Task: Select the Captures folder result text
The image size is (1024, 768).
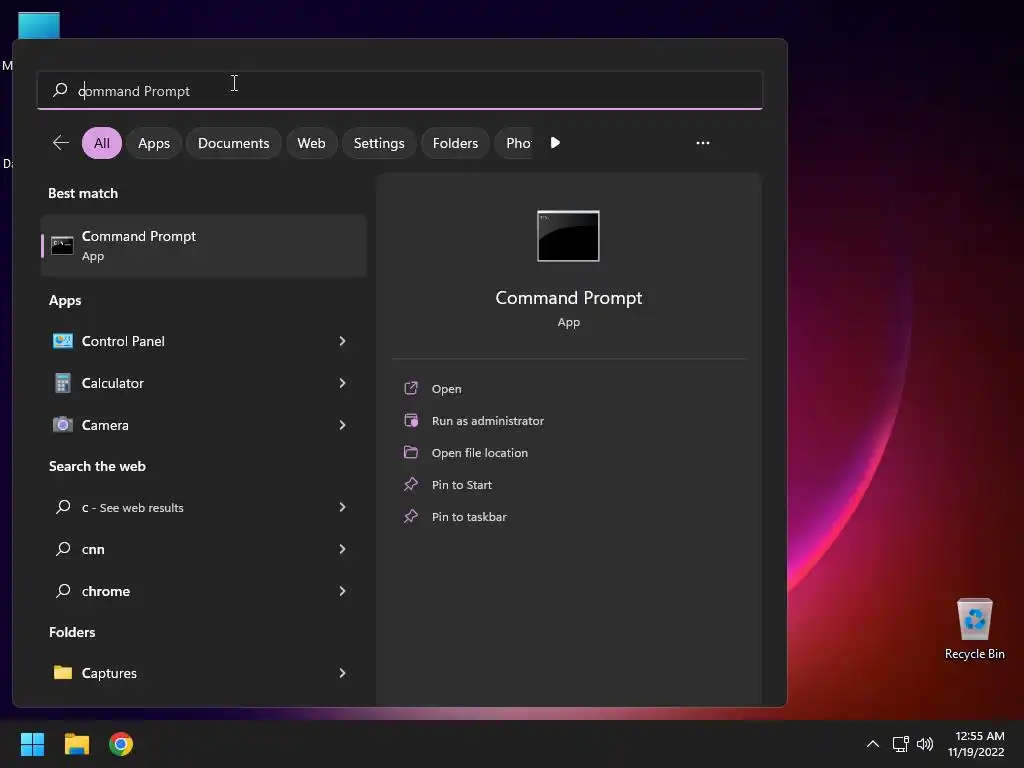Action: coord(109,673)
